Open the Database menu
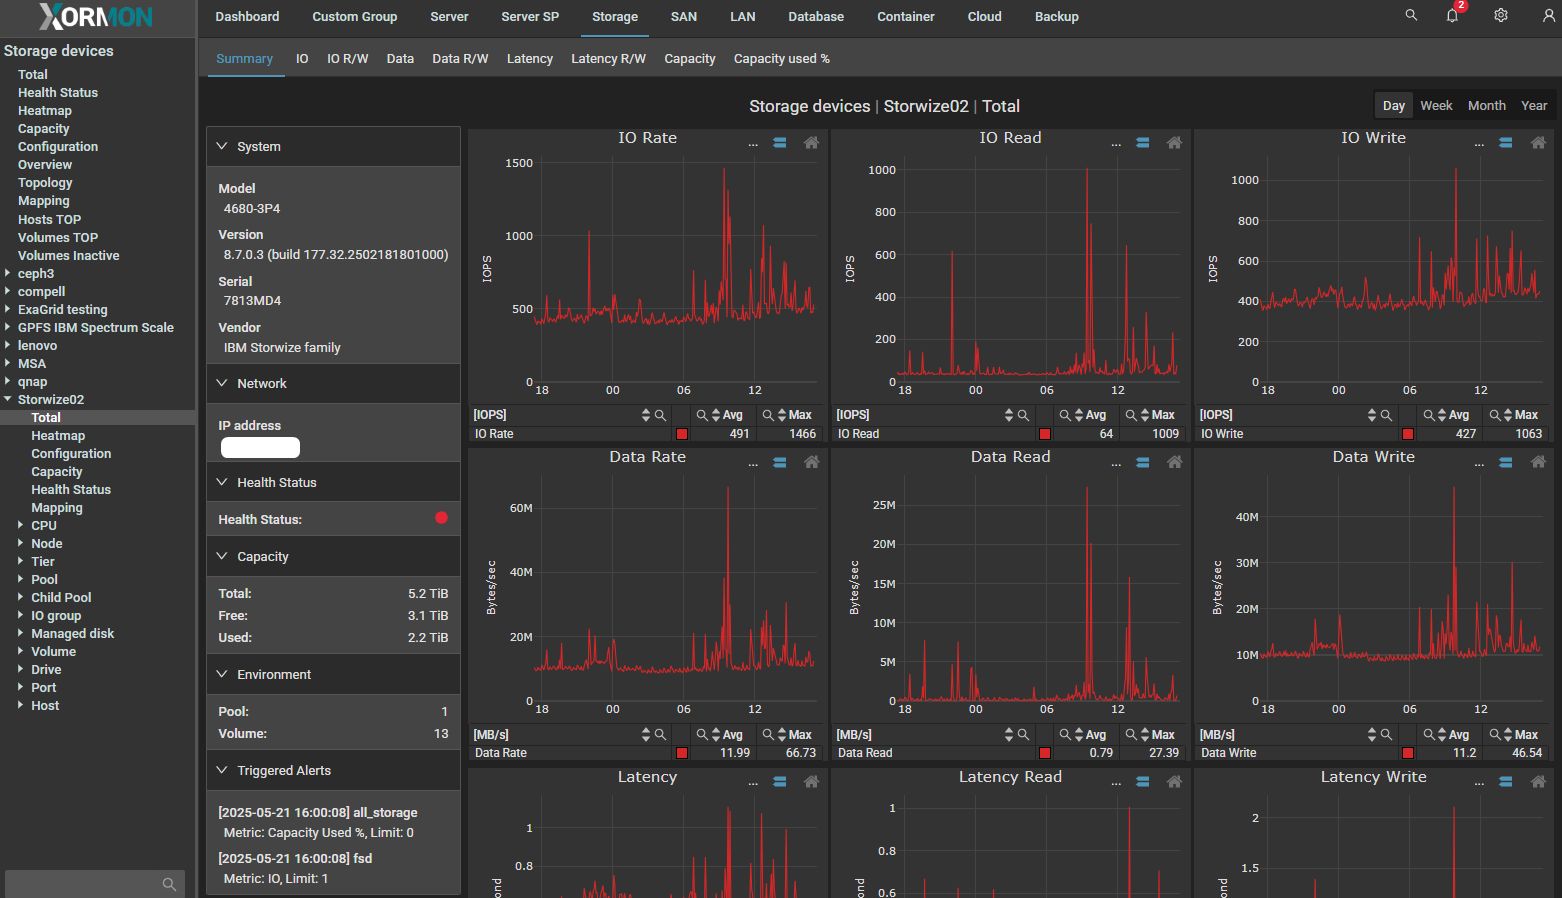This screenshot has height=898, width=1562. [816, 17]
